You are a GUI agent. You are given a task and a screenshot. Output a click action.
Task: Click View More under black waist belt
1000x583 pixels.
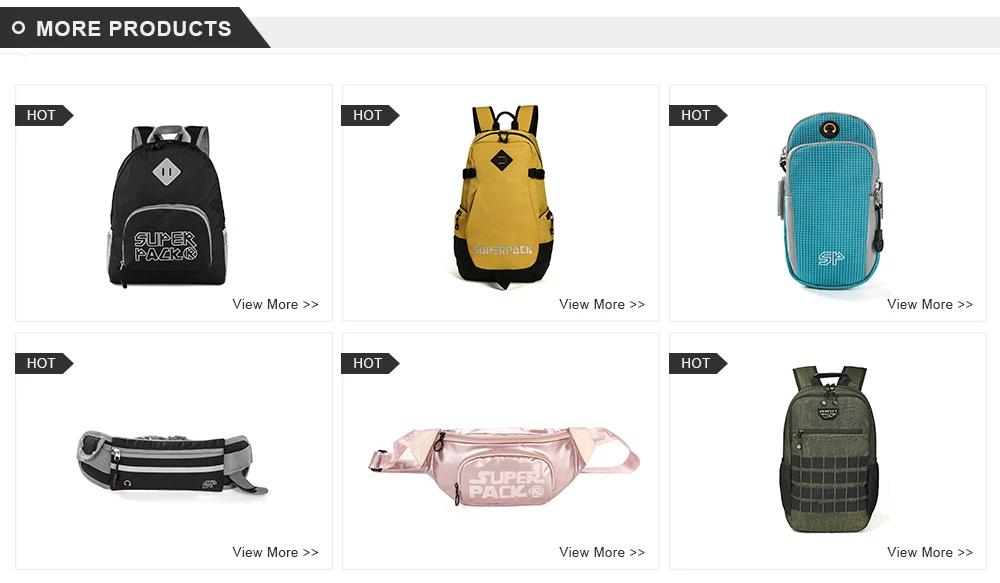[x=275, y=552]
